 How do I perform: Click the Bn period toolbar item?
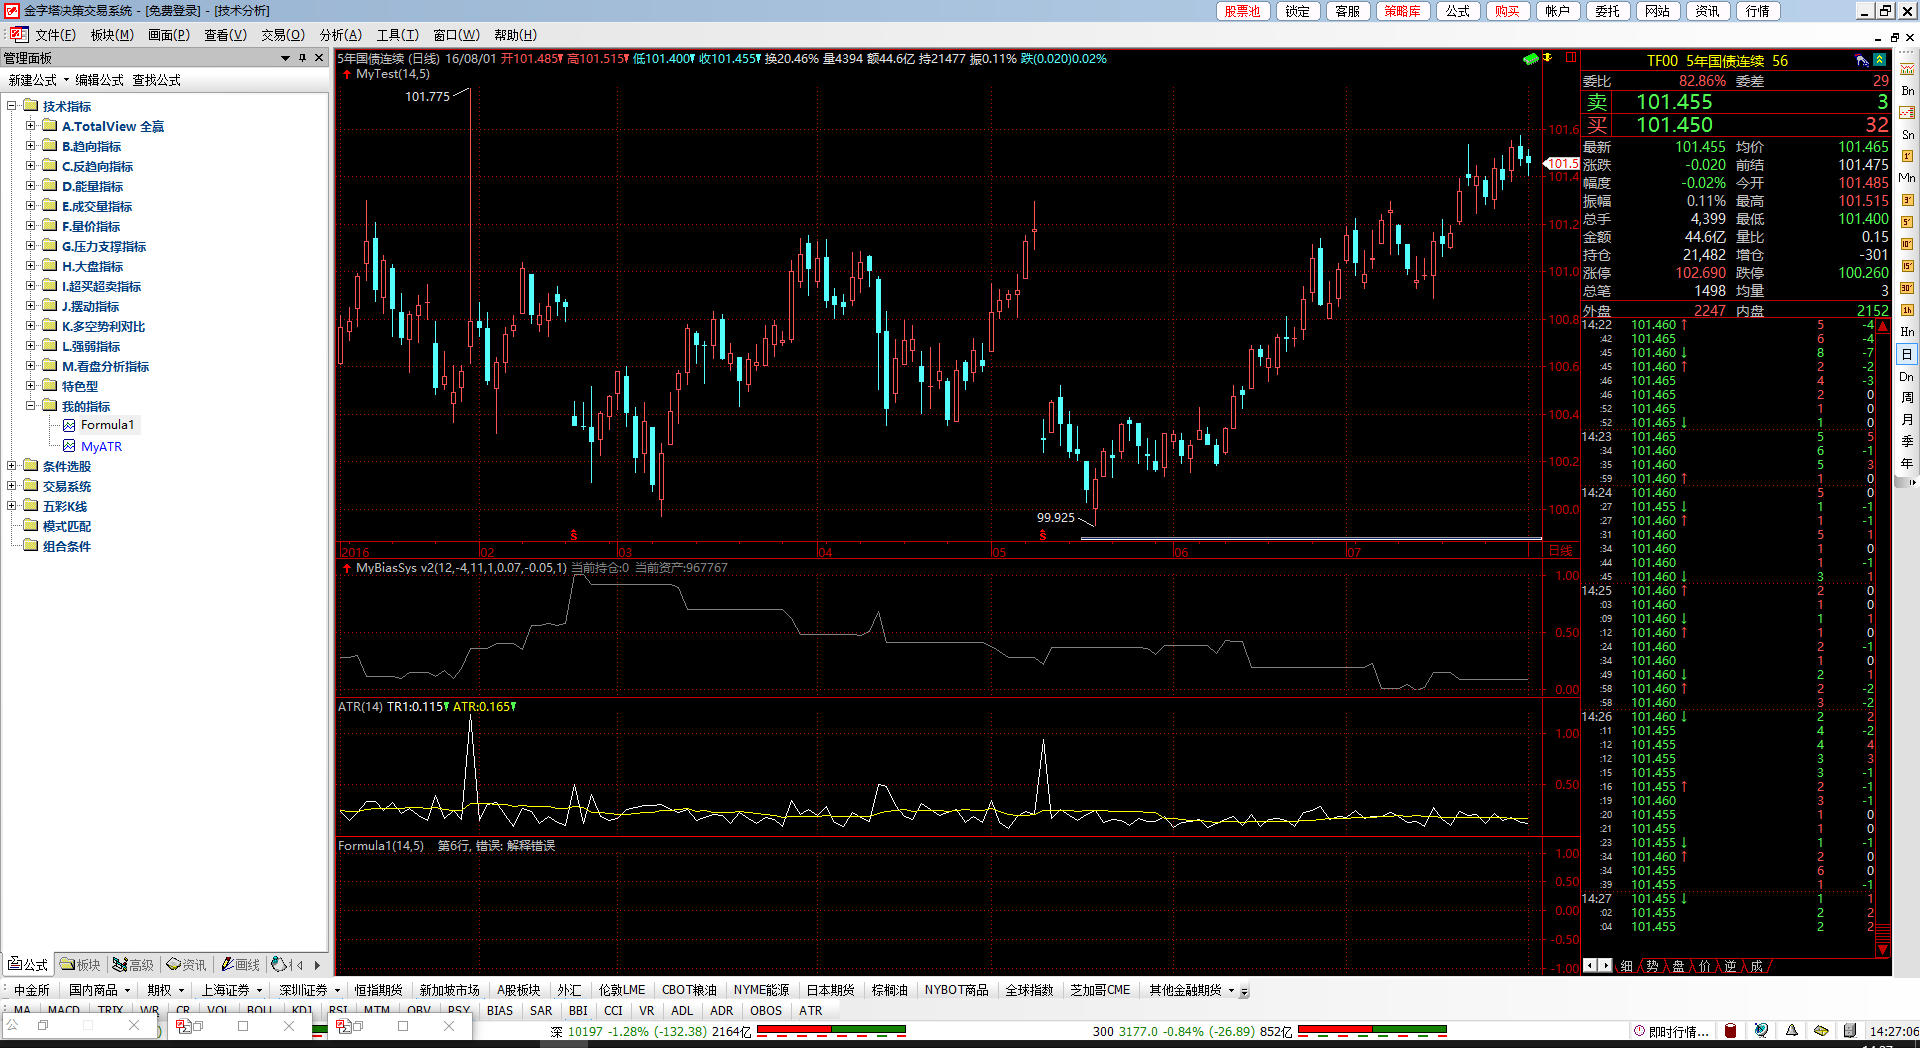point(1907,90)
